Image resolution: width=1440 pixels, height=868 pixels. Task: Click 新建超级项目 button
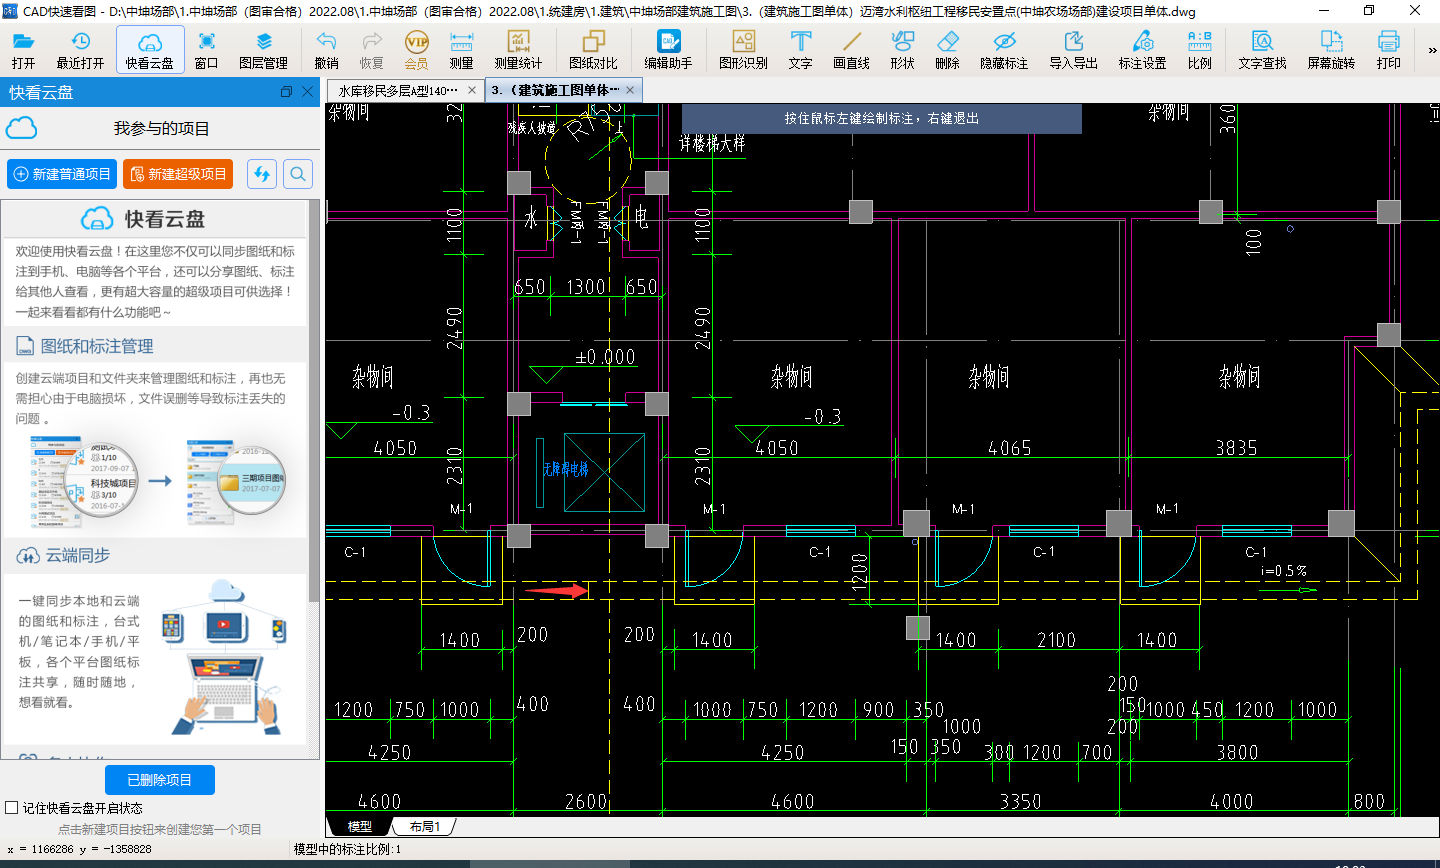[178, 174]
